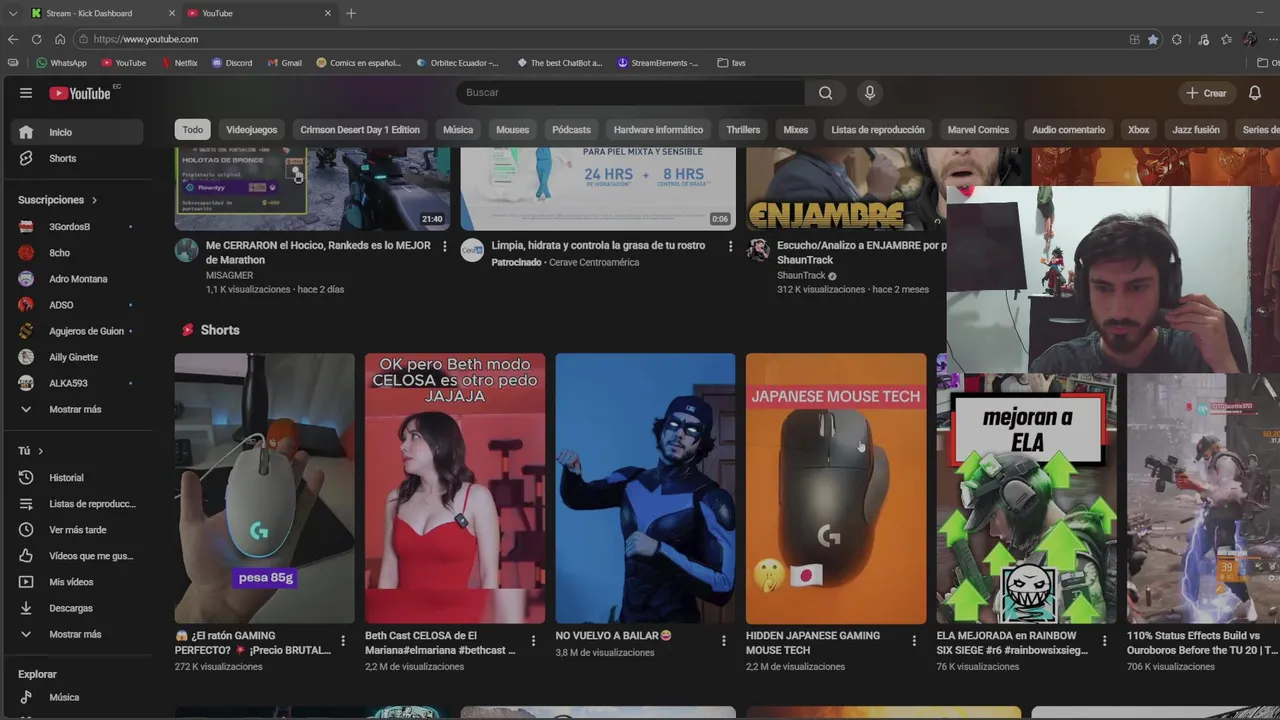This screenshot has width=1280, height=720.
Task: Select the Thrillers filter chip
Action: pos(743,130)
